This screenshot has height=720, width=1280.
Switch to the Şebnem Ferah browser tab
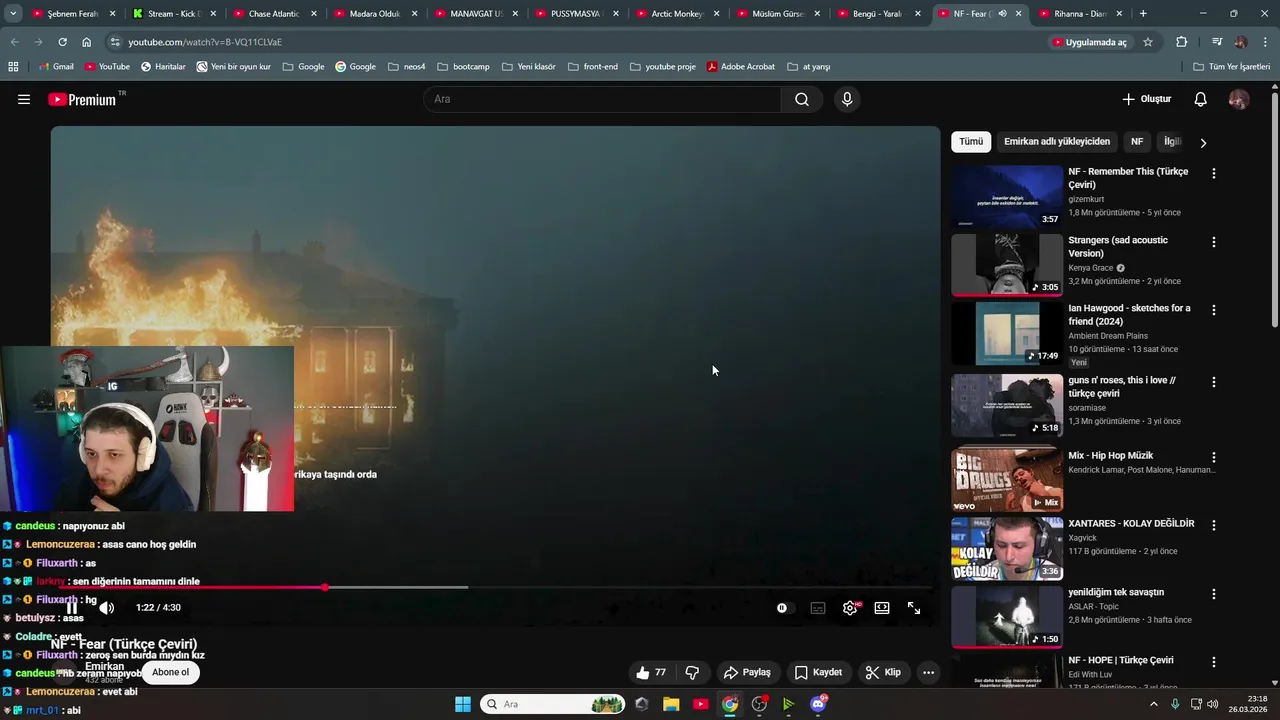pyautogui.click(x=73, y=14)
